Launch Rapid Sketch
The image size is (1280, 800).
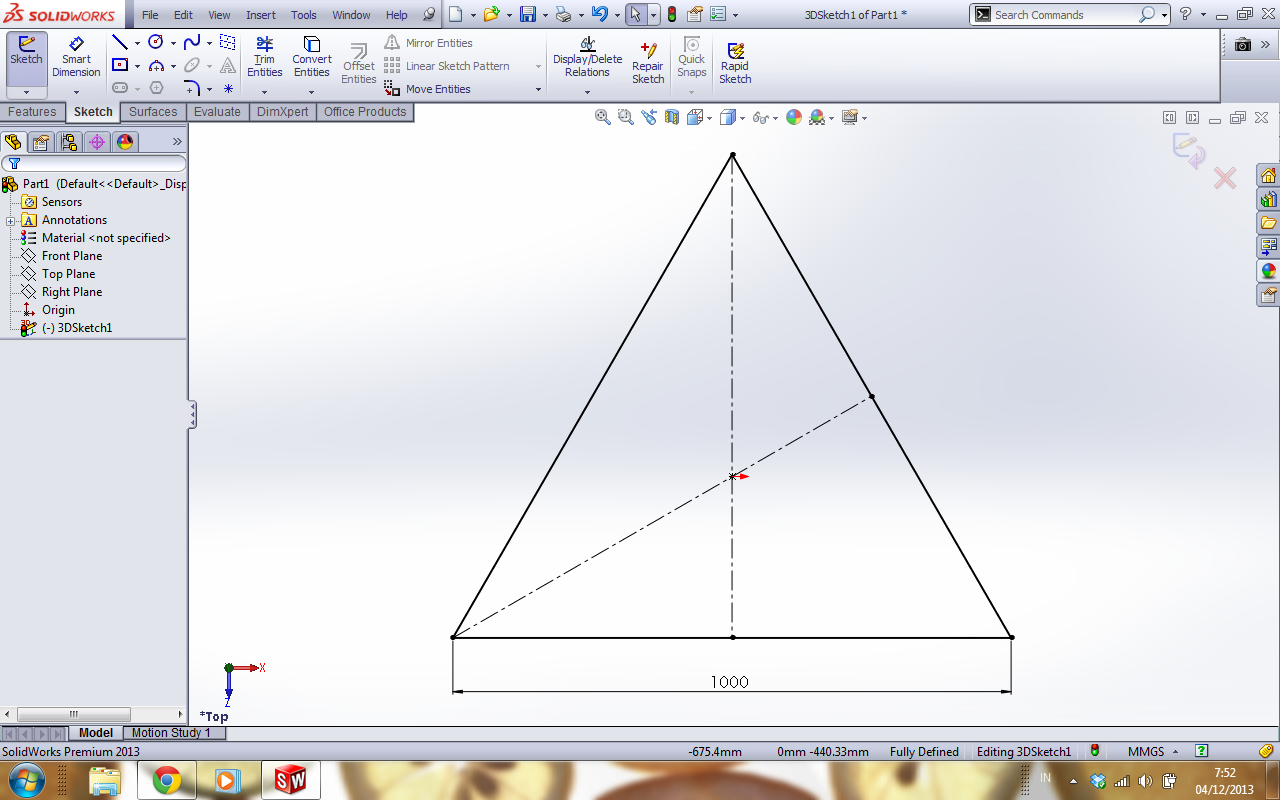[735, 62]
